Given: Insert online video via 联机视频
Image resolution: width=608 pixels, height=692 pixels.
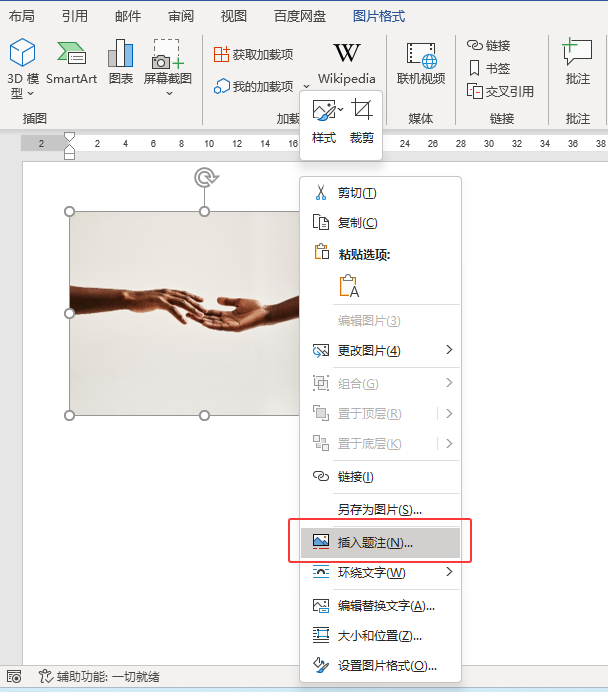Looking at the screenshot, I should [421, 63].
